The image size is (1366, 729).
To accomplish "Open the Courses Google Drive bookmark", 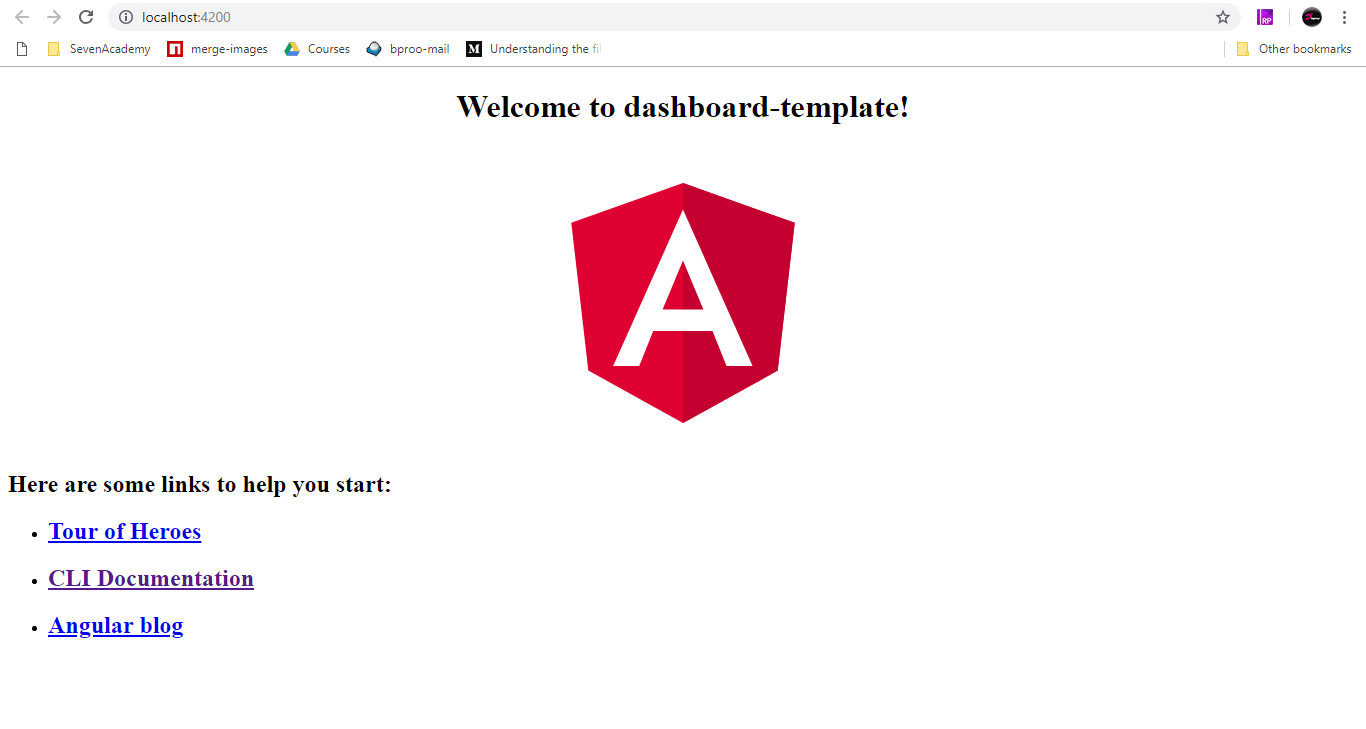I will pos(318,49).
